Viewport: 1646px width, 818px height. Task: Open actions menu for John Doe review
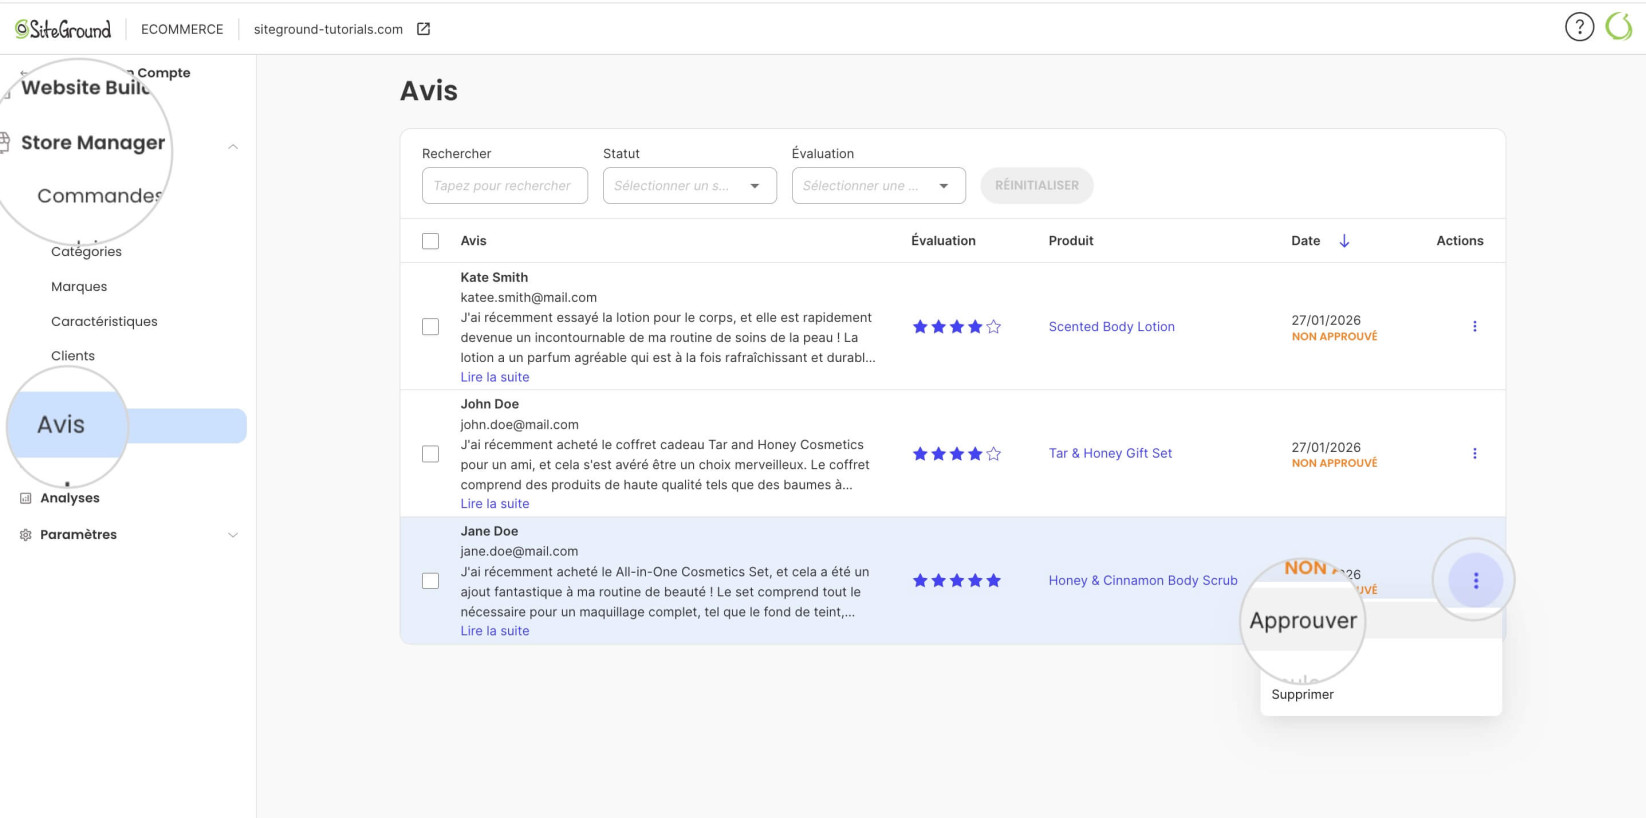tap(1474, 453)
